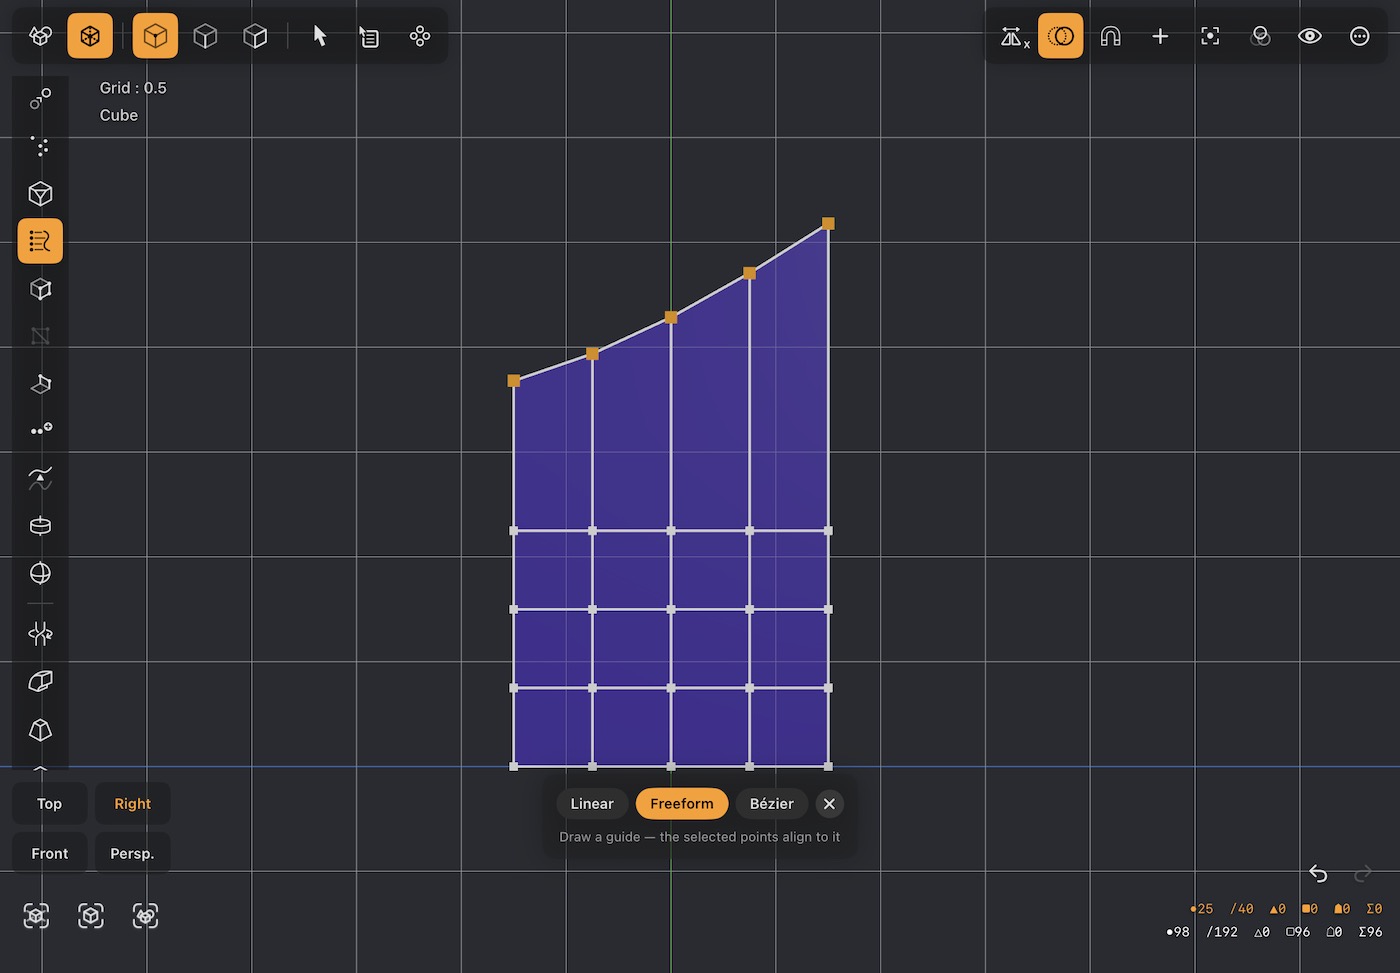Viewport: 1400px width, 973px height.
Task: Select the cylinder loop tool
Action: coord(40,526)
